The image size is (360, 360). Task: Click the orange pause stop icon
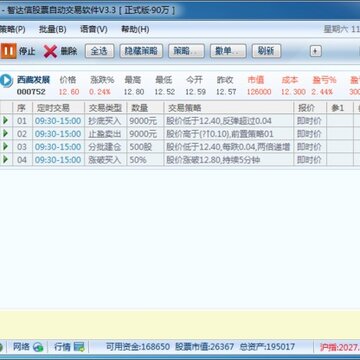click(8, 51)
